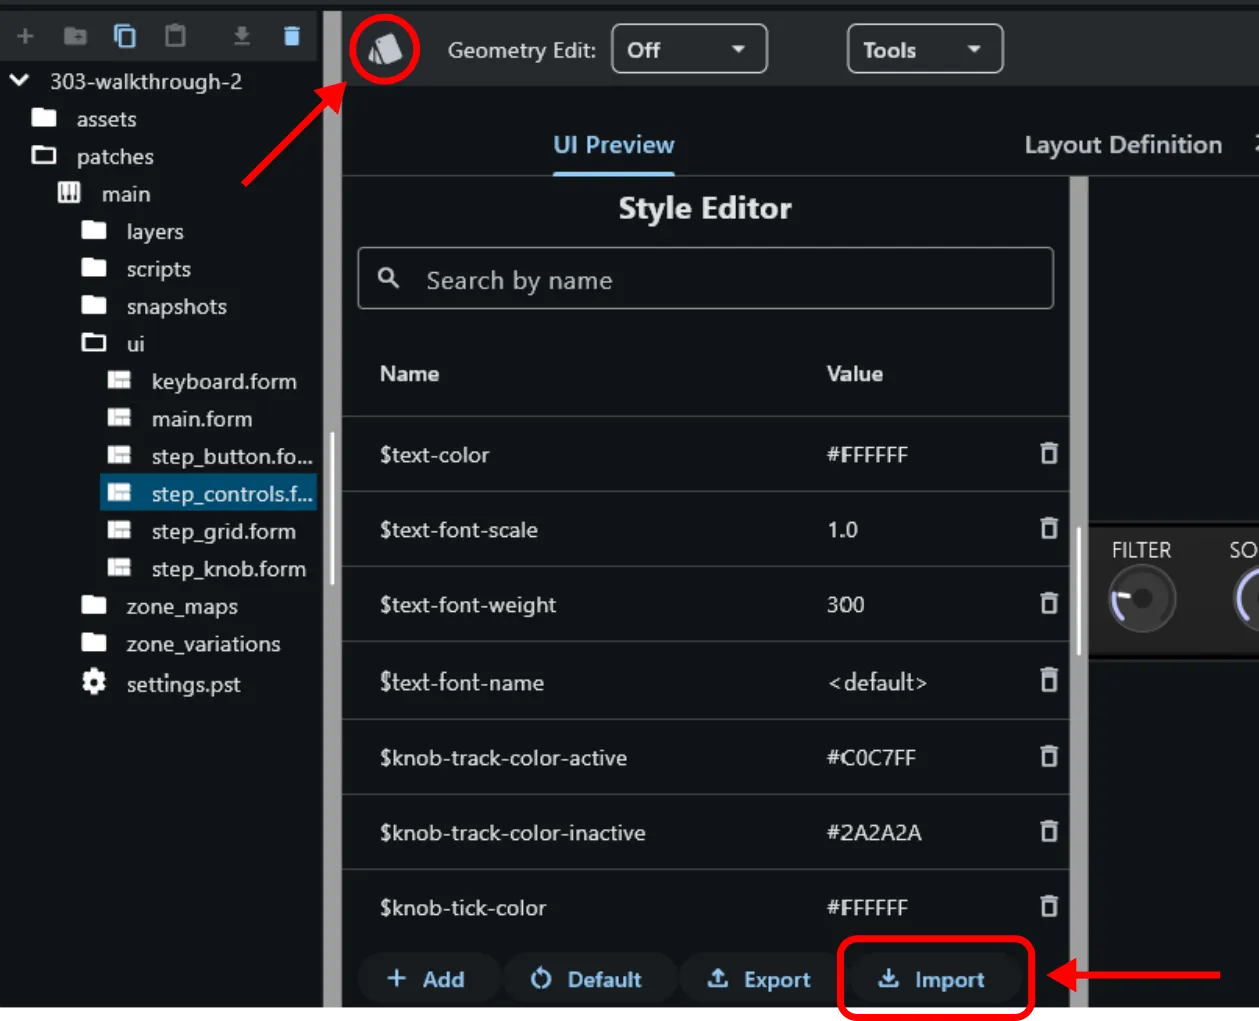Delete the $text-font-weight style entry
The width and height of the screenshot is (1259, 1021).
tap(1048, 603)
